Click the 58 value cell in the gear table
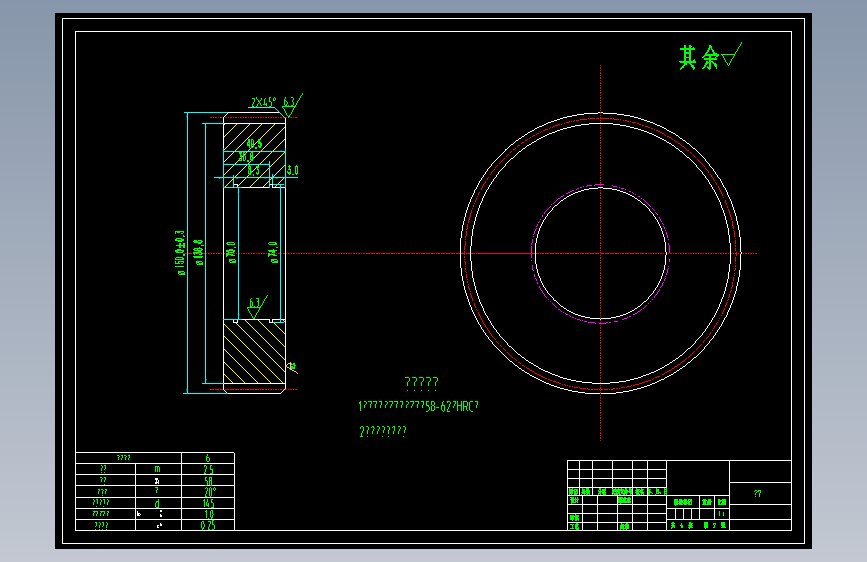The image size is (867, 562). (208, 481)
